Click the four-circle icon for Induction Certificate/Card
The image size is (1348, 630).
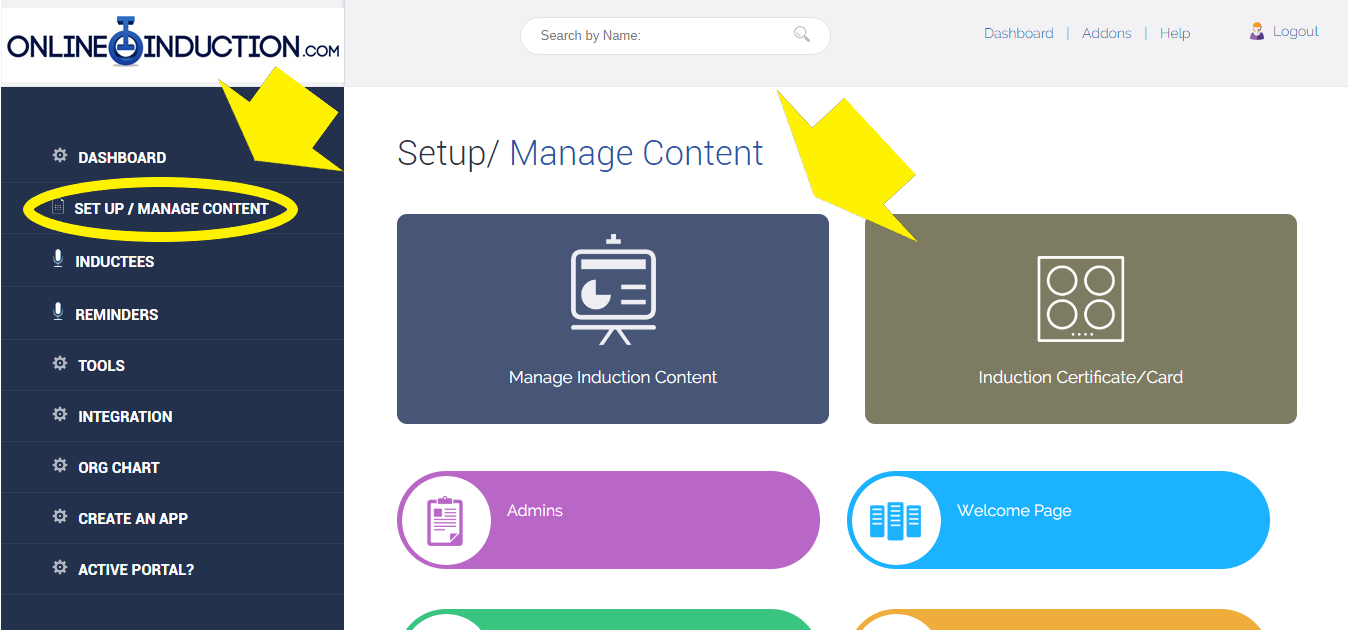1080,299
